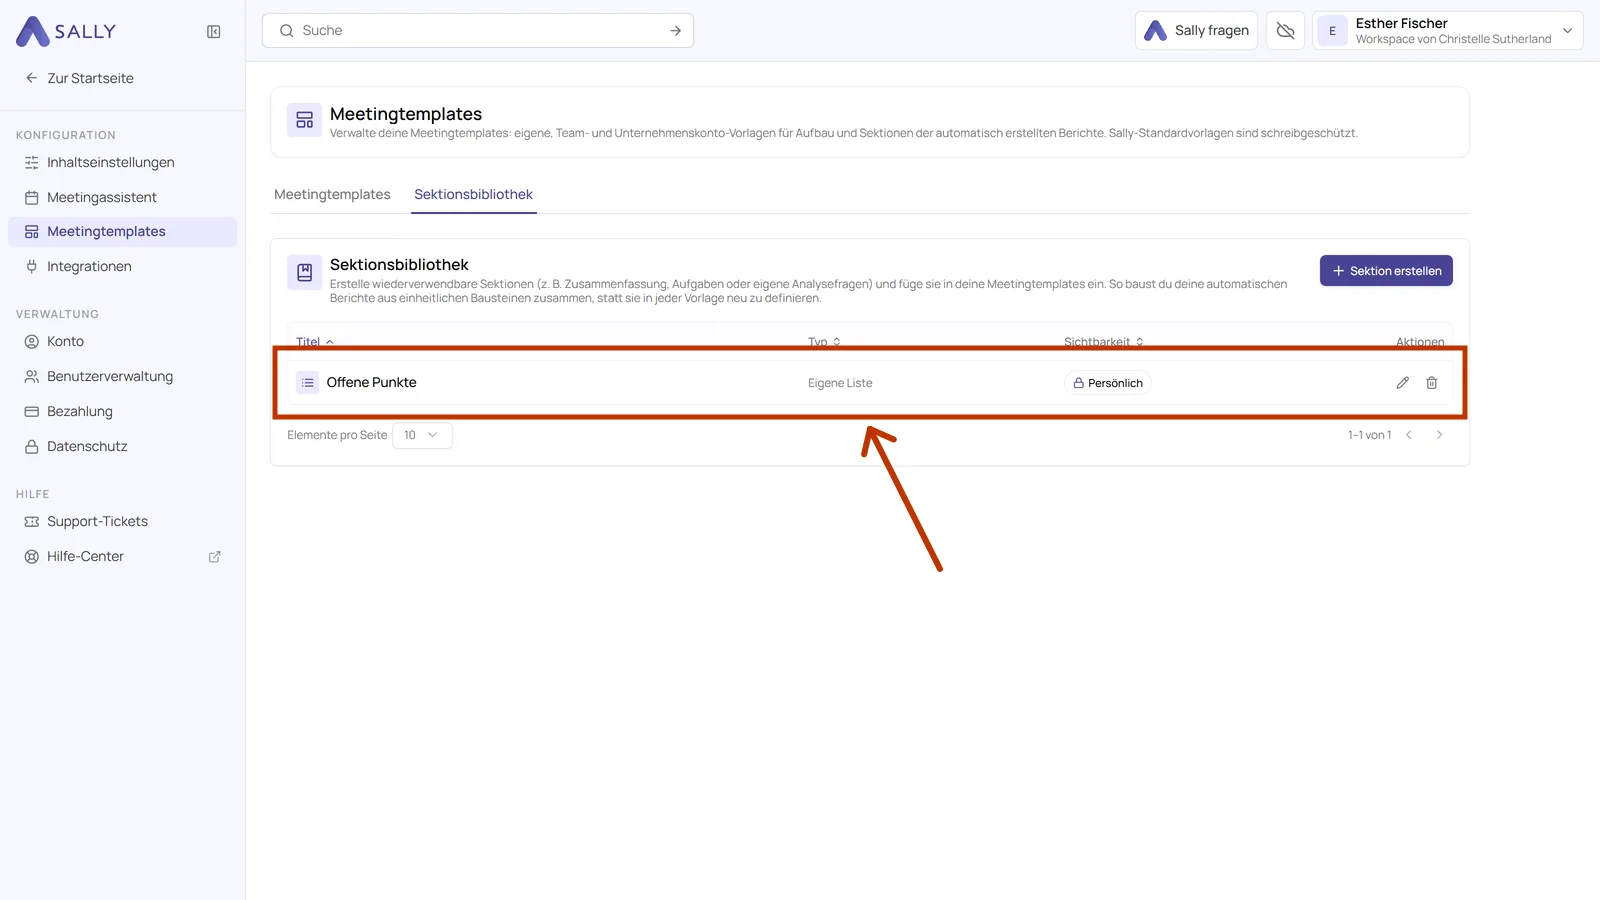This screenshot has height=900, width=1600.
Task: Expand Esther Fischer account menu
Action: [1448, 31]
